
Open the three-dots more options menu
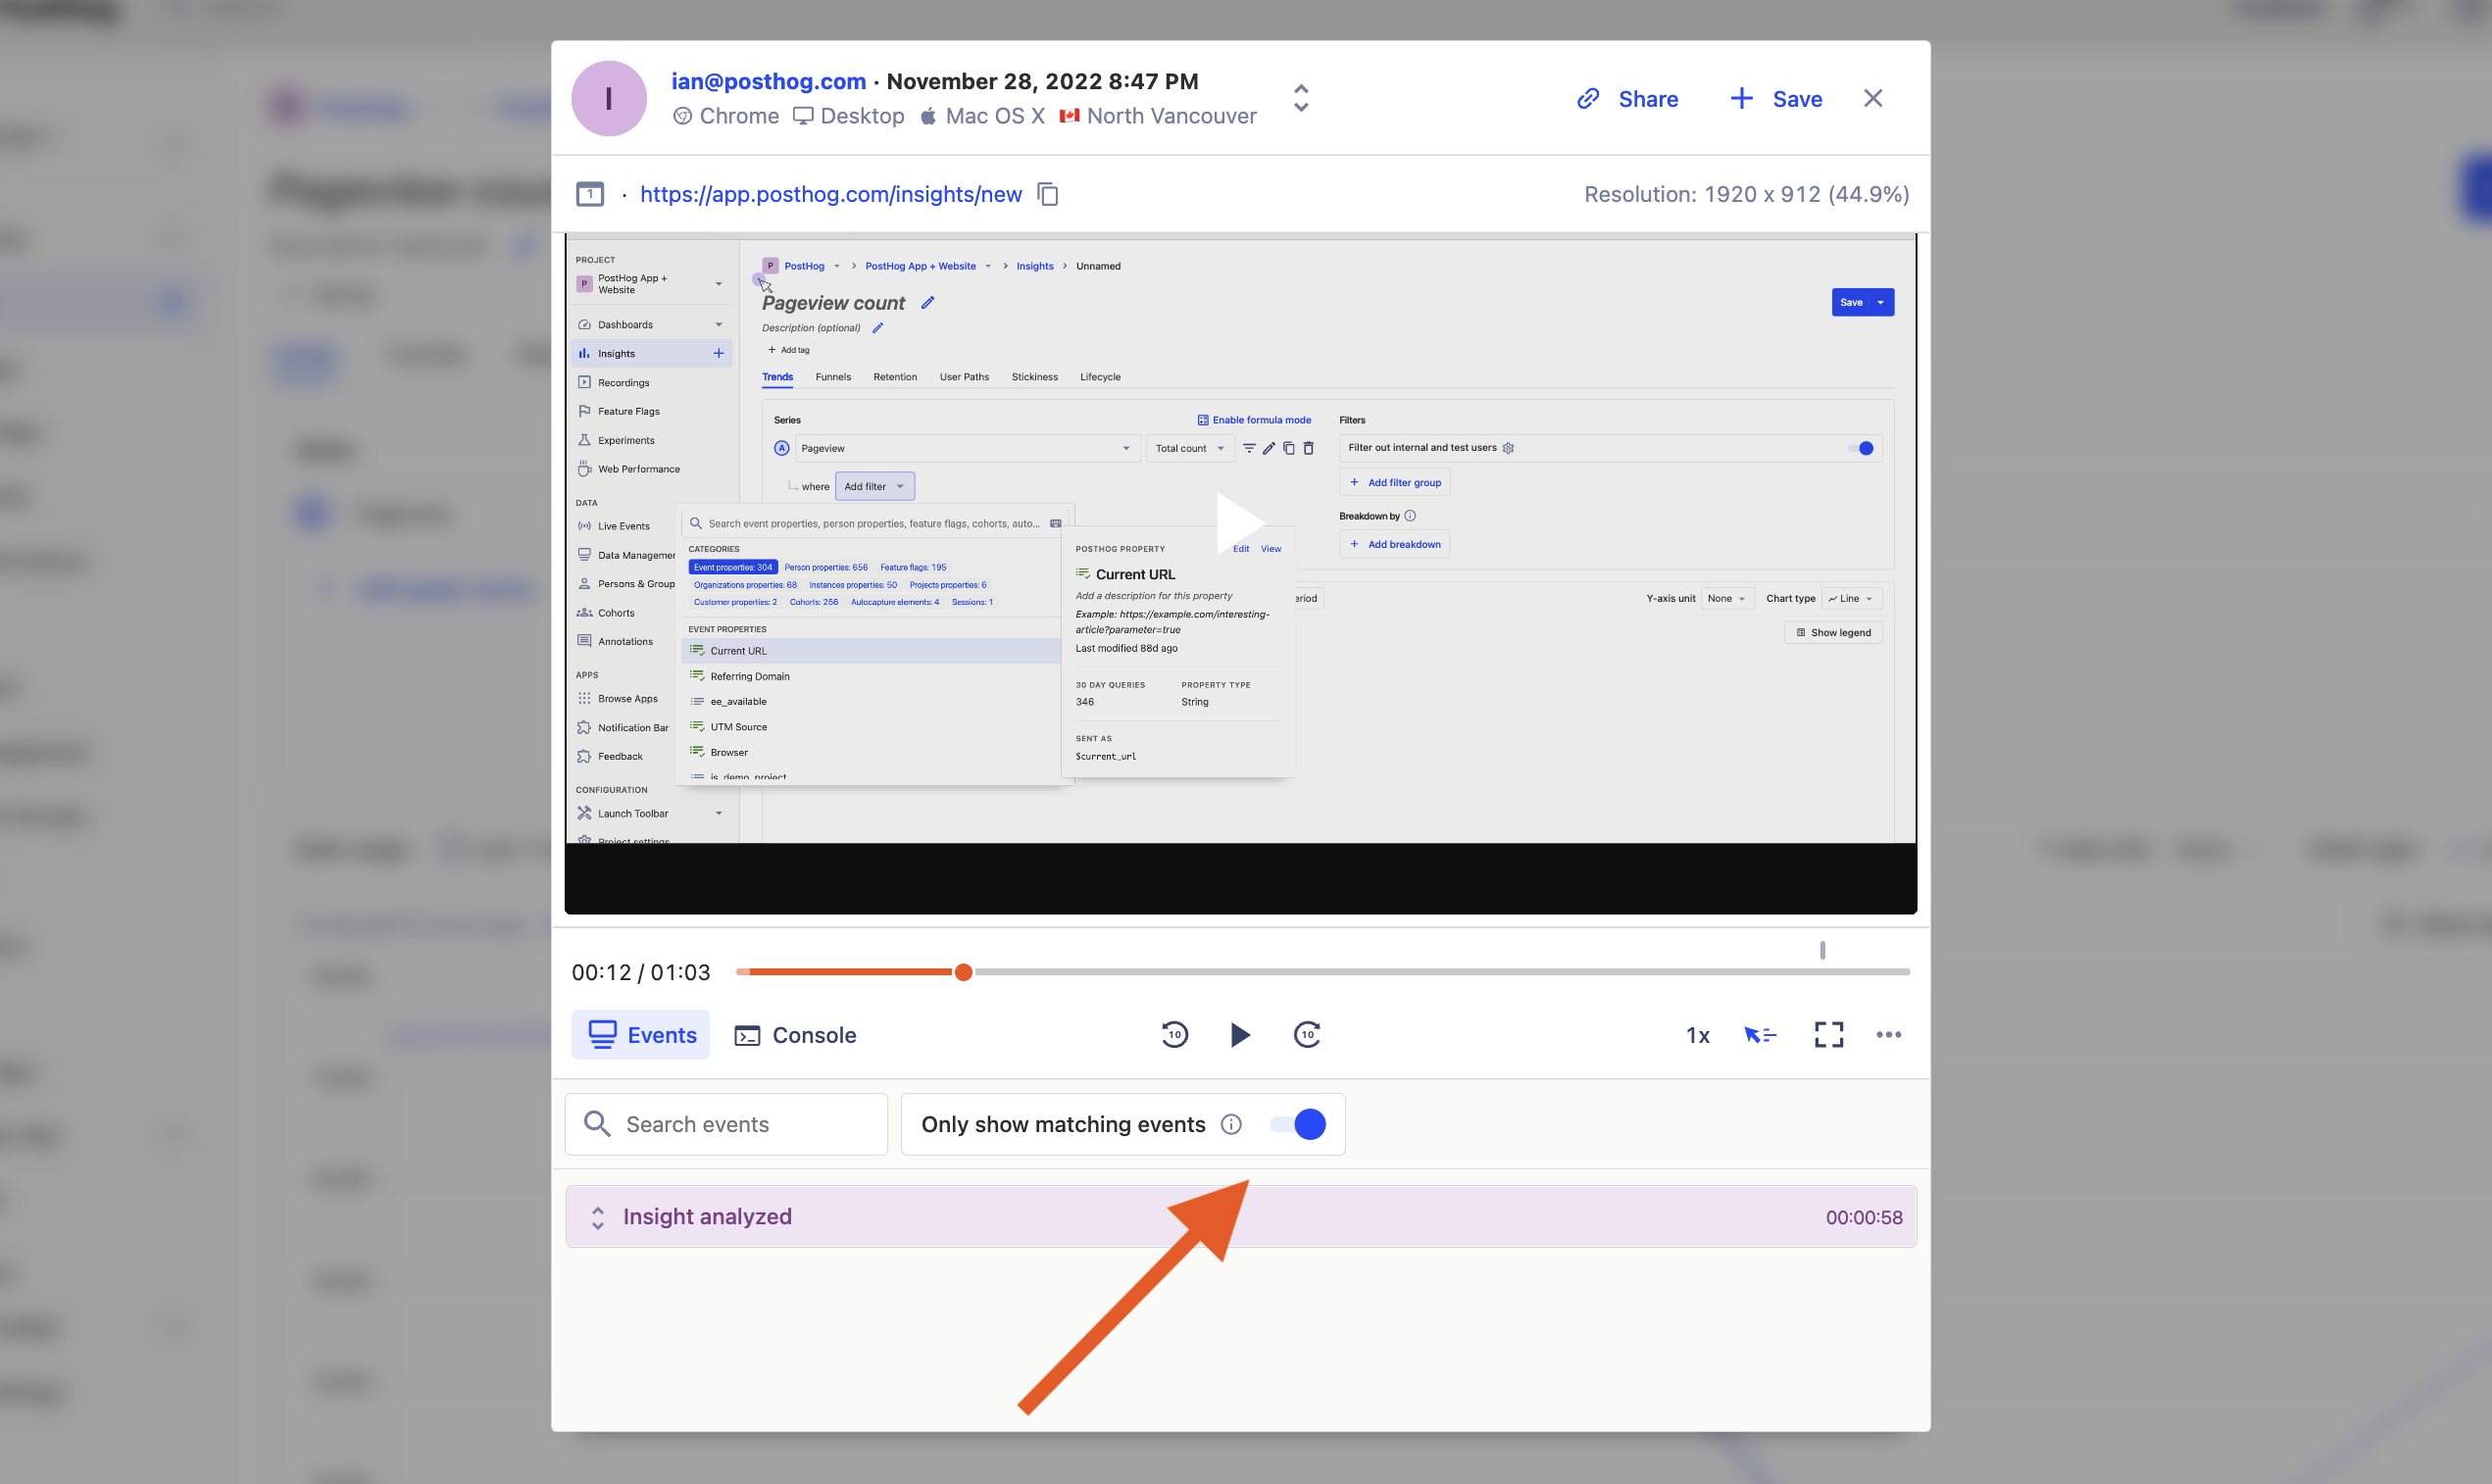tap(1888, 1034)
